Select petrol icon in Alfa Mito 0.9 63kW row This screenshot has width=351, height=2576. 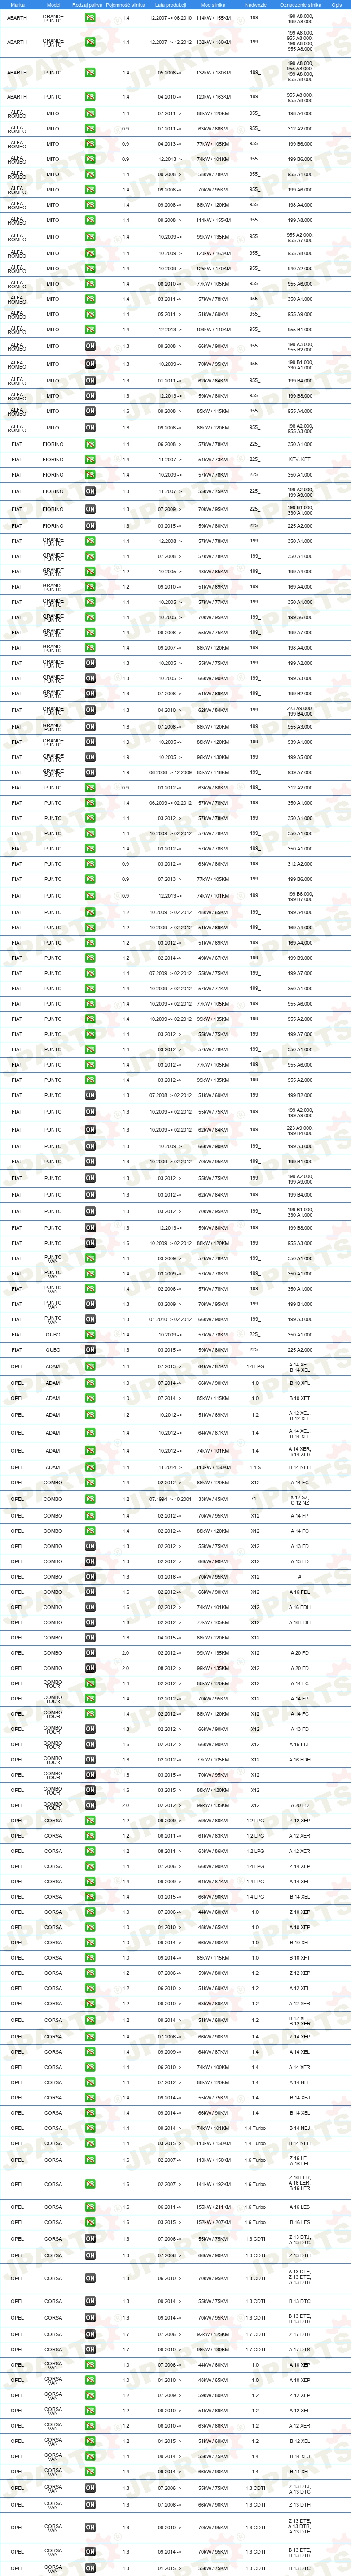[x=90, y=129]
